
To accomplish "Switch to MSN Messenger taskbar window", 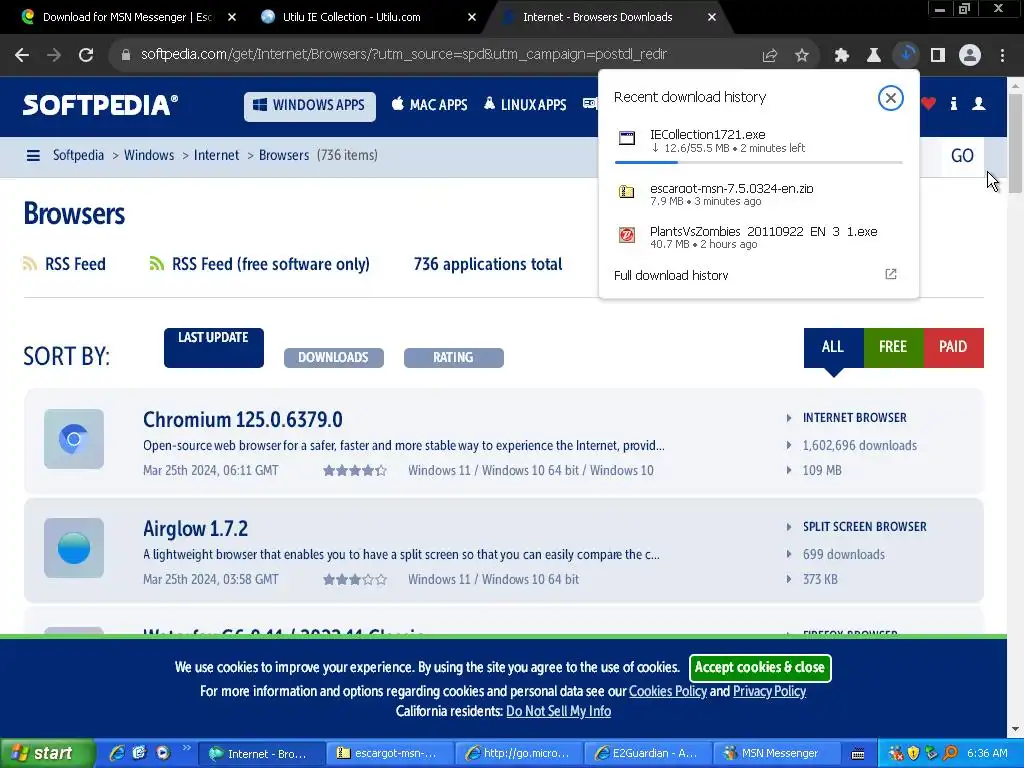I will click(775, 754).
